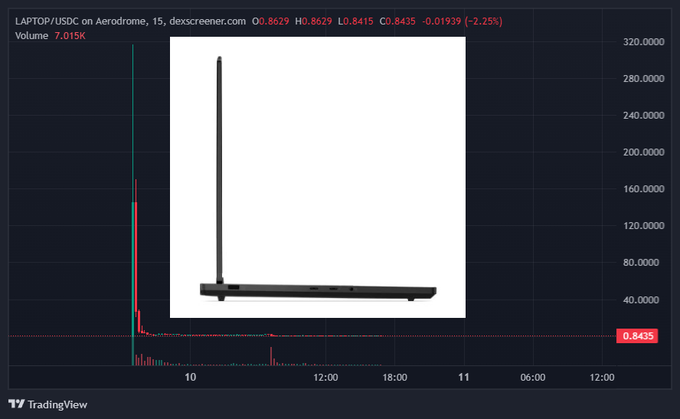Select the 80.0000 price axis label
Screen dimensions: 680x419
(x=641, y=262)
